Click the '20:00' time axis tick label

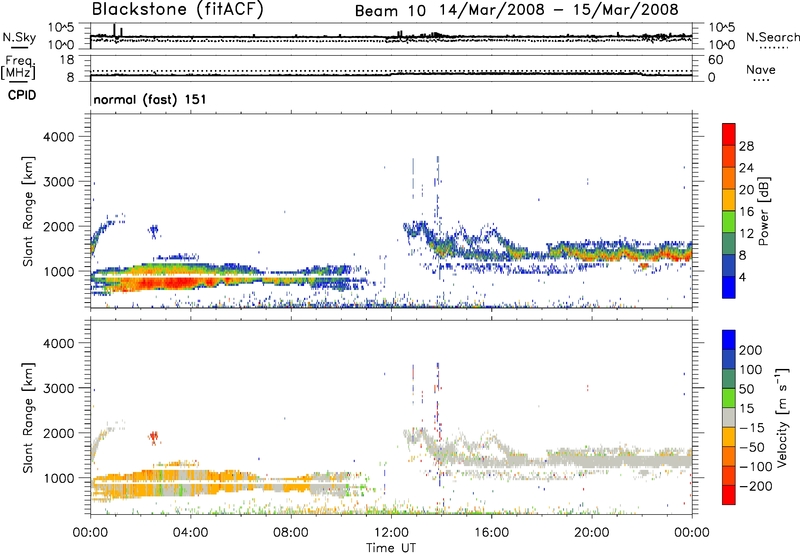click(x=592, y=533)
